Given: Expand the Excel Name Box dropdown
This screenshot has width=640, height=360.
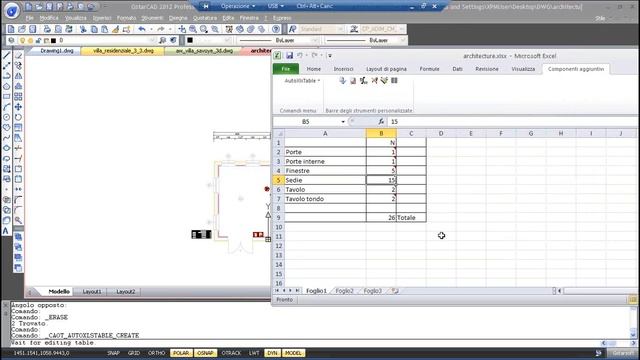Looking at the screenshot, I should click(x=343, y=122).
